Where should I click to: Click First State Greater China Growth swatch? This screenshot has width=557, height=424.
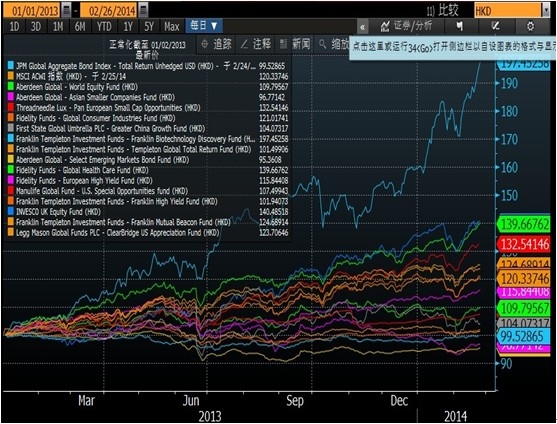(11, 128)
